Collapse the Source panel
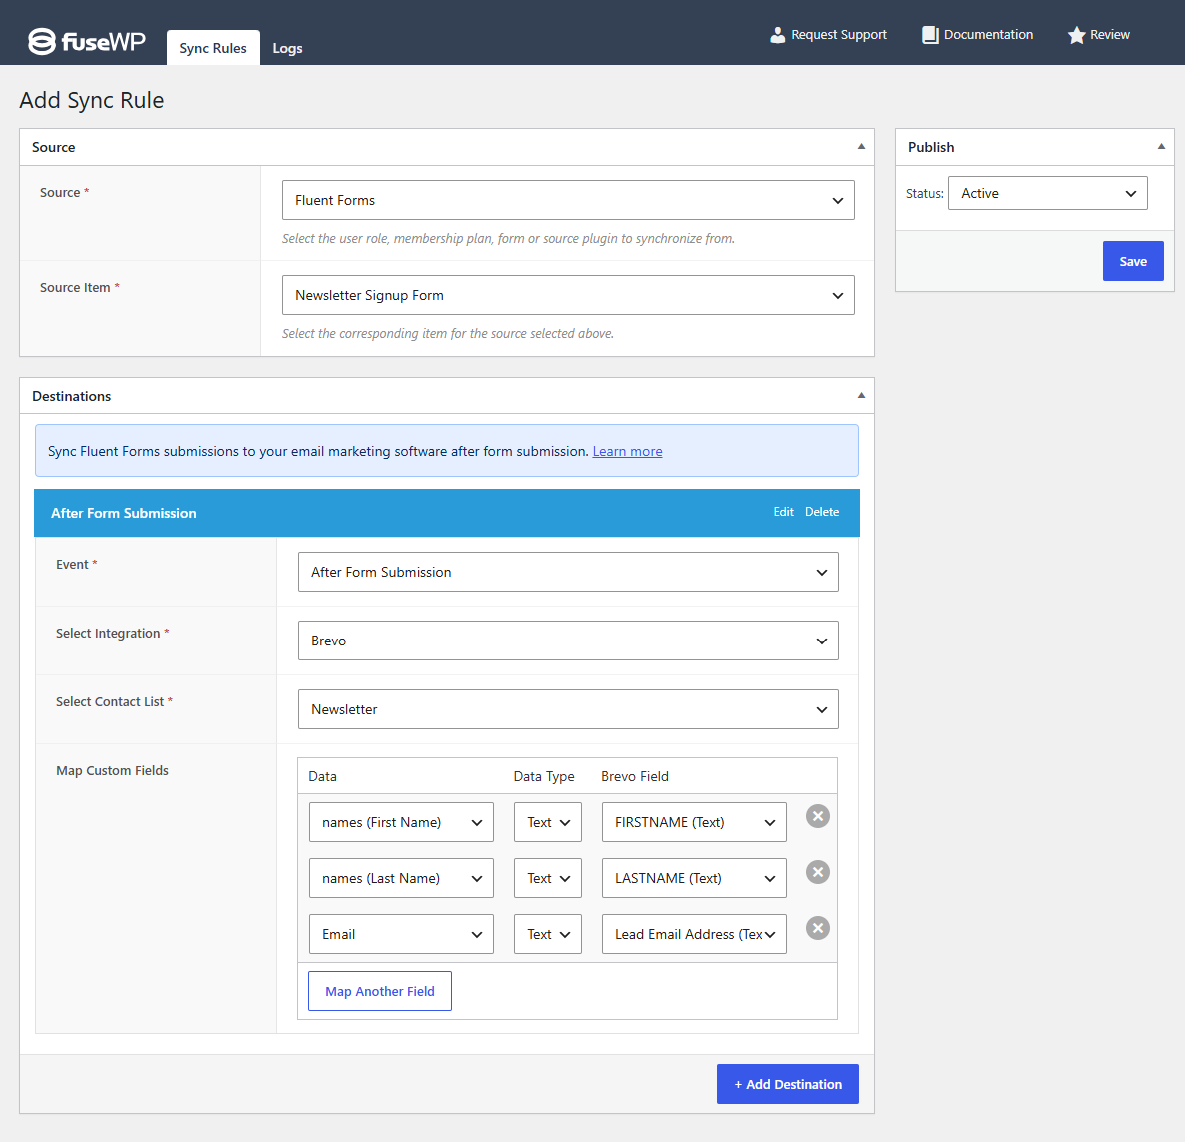This screenshot has height=1142, width=1185. [x=861, y=147]
